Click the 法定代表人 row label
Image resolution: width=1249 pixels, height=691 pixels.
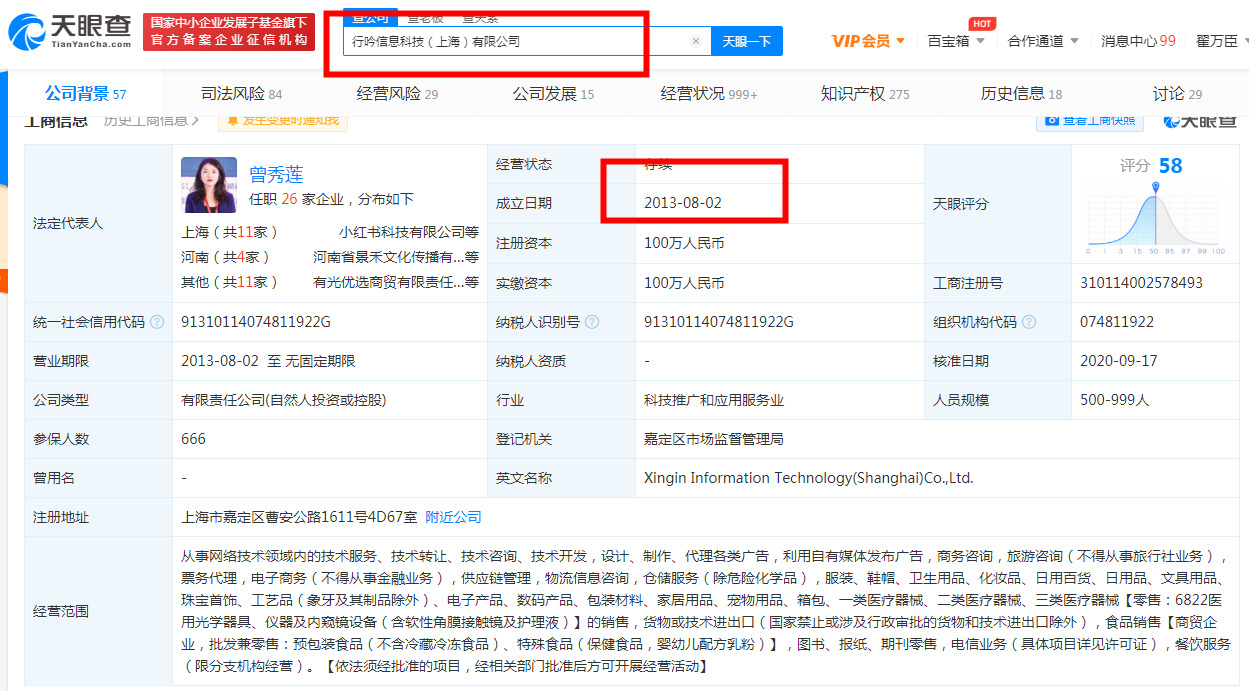point(68,223)
